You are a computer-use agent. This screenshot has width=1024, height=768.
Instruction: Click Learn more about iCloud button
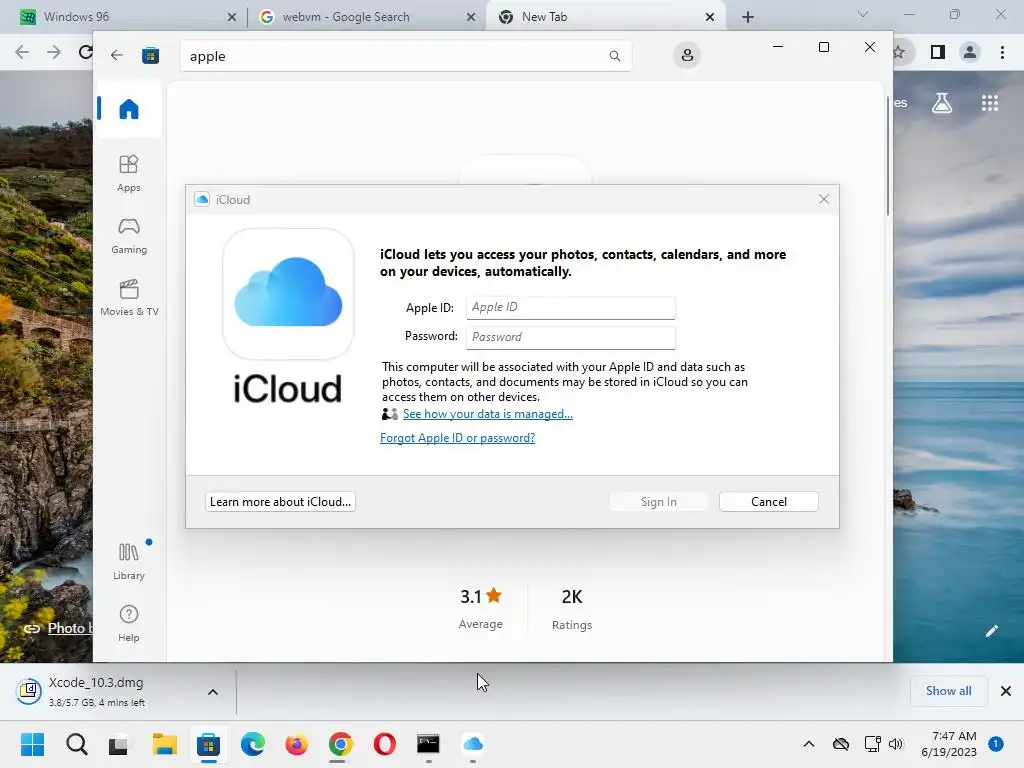(280, 502)
